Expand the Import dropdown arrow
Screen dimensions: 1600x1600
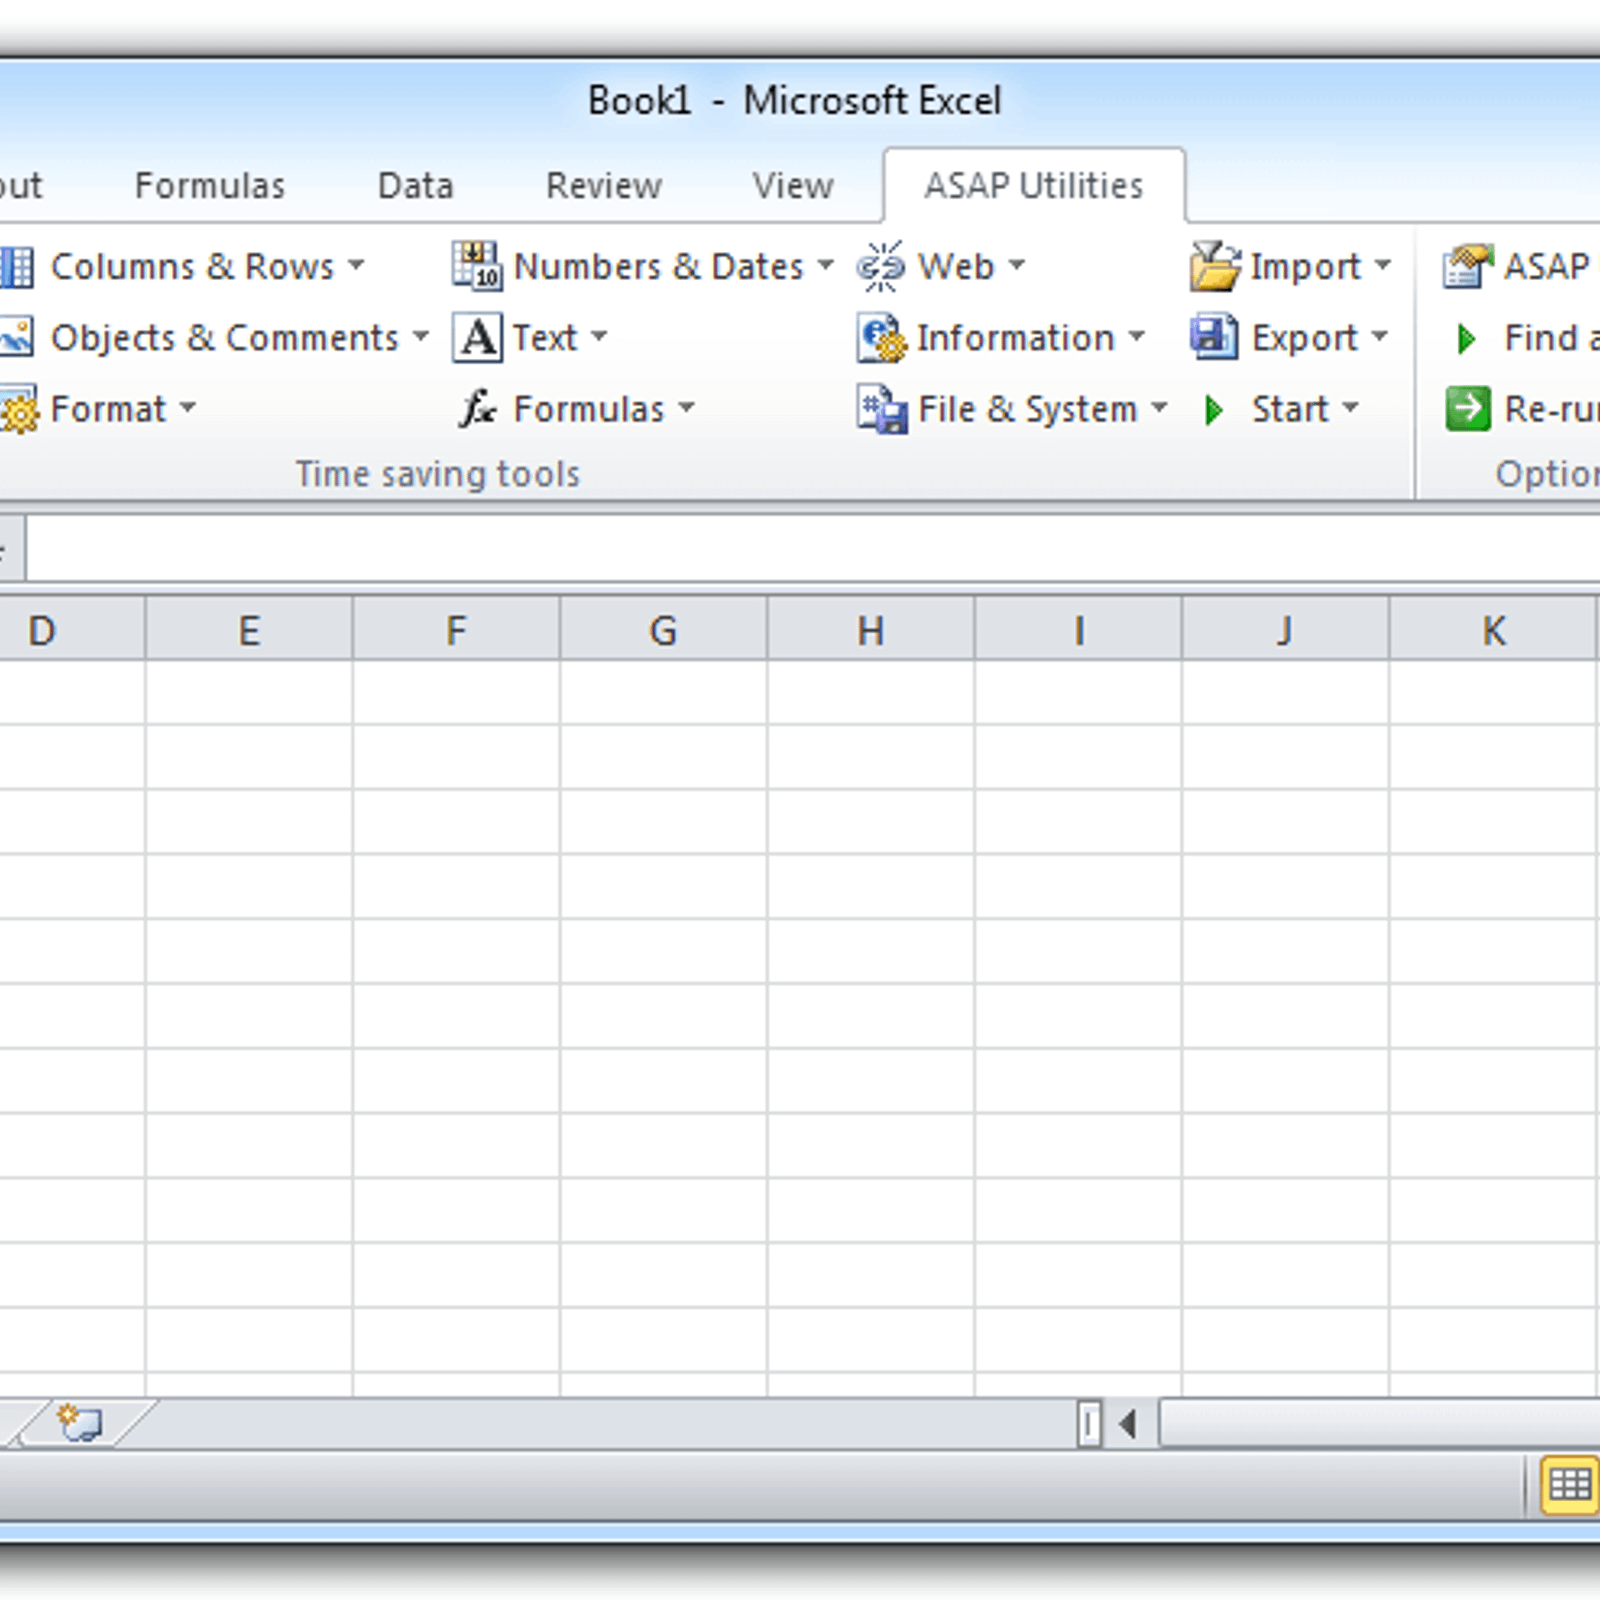coord(1383,266)
